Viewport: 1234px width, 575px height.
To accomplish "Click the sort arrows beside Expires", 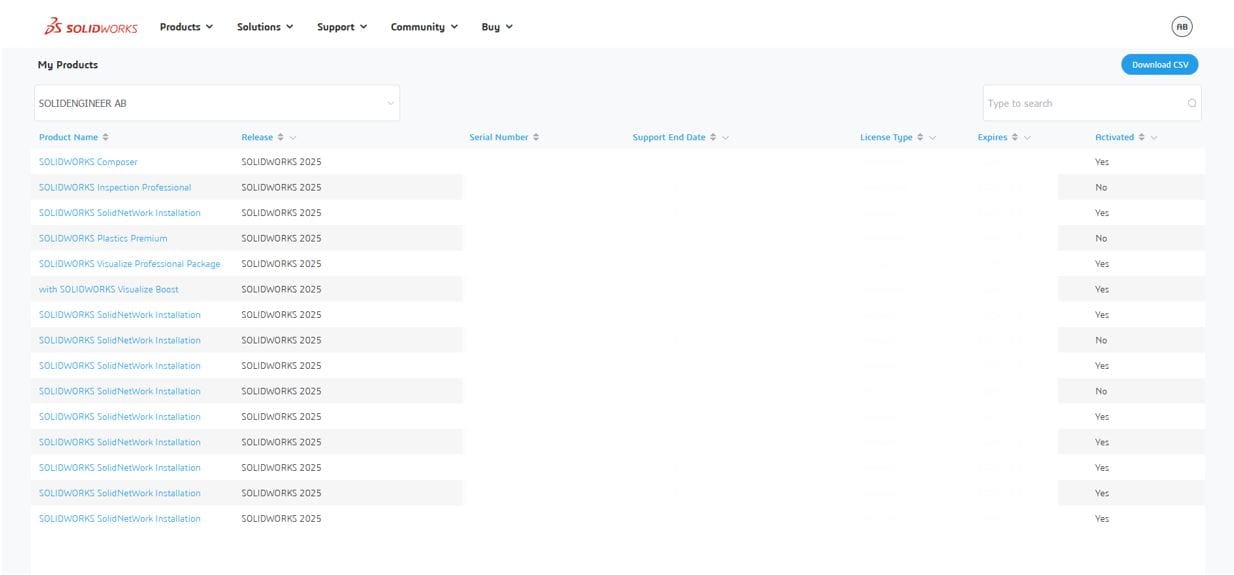I will click(x=1015, y=137).
